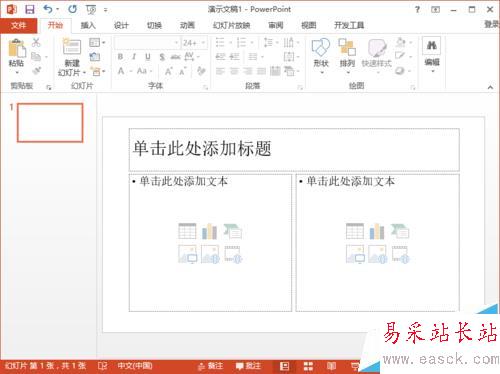This screenshot has height=374, width=500.
Task: Open the File tab
Action: click(18, 25)
